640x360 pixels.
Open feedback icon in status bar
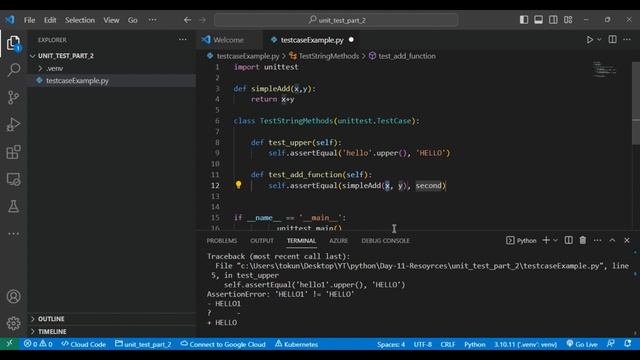[x=611, y=344]
